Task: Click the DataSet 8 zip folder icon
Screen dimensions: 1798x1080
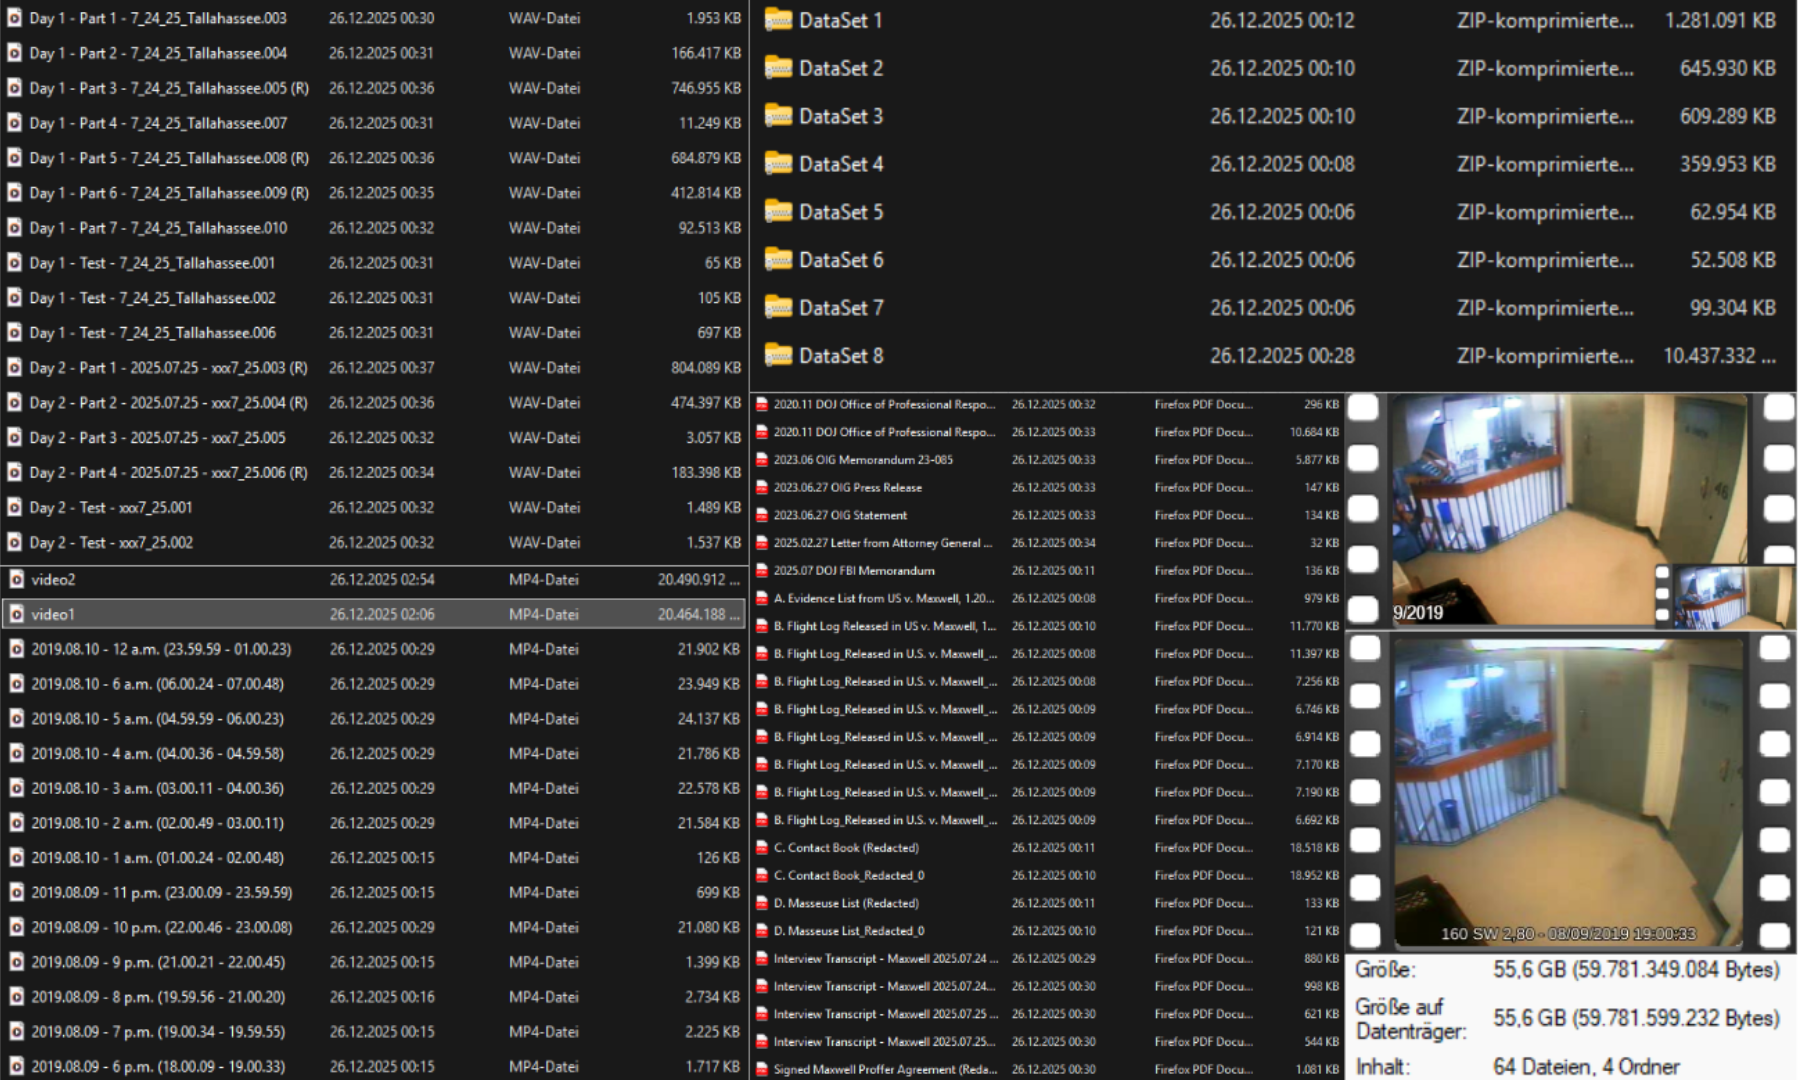Action: [778, 356]
